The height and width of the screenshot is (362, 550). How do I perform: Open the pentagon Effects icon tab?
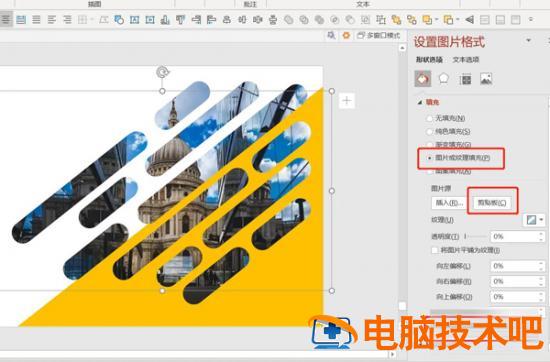pyautogui.click(x=444, y=79)
